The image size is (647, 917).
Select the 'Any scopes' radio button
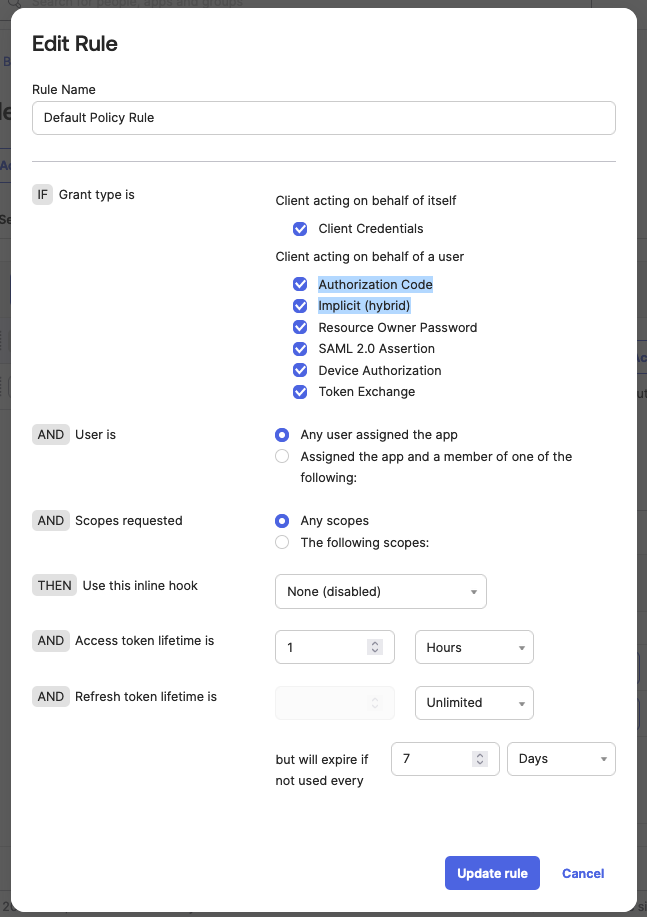point(282,521)
